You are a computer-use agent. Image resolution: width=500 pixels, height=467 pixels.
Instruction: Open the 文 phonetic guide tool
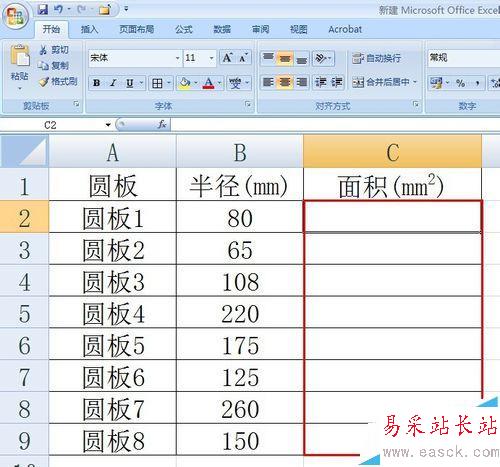[235, 83]
